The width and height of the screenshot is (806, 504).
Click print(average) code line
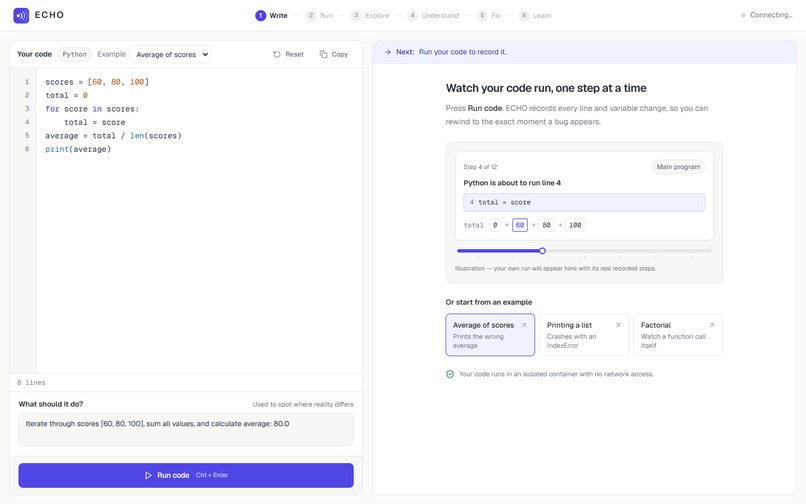pyautogui.click(x=78, y=149)
